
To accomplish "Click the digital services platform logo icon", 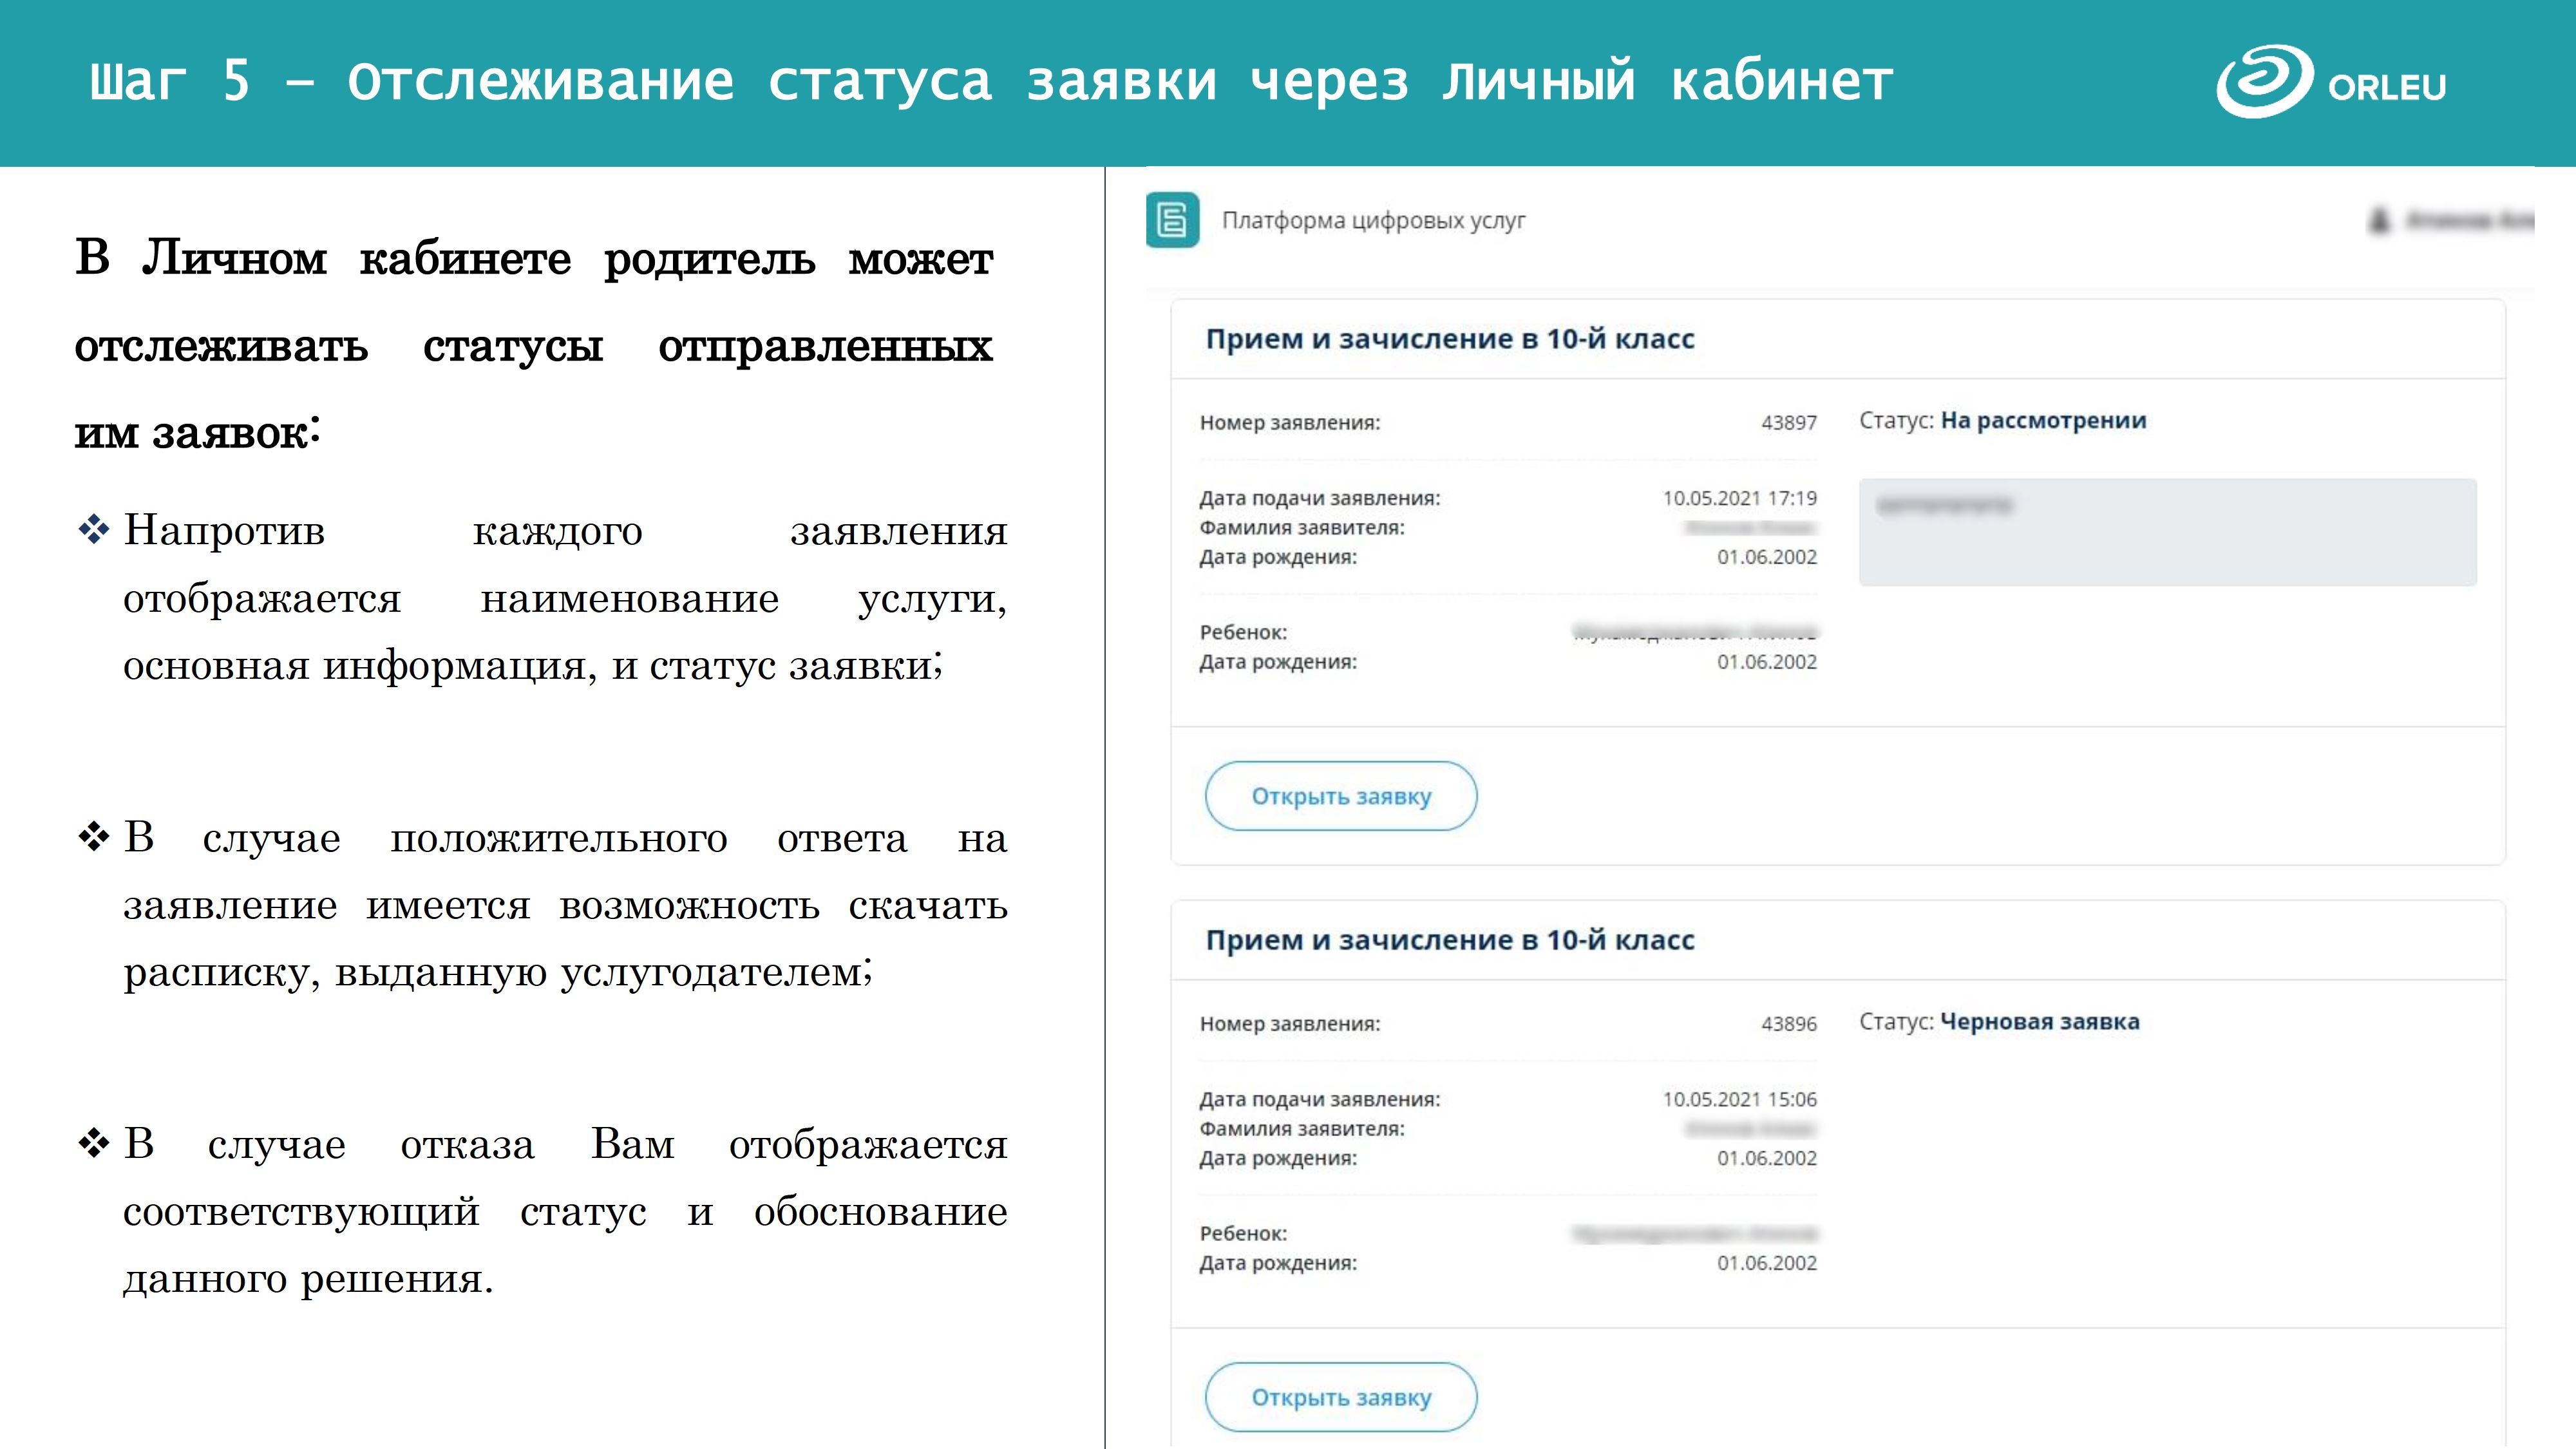I will tap(1172, 219).
